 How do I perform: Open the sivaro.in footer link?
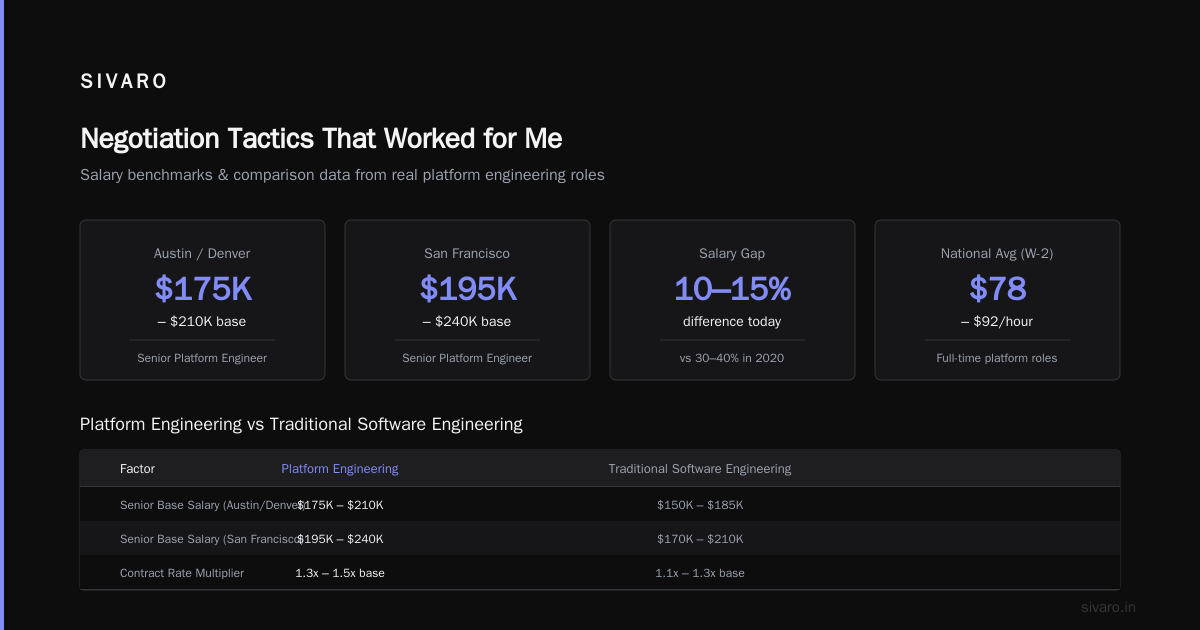point(1108,607)
